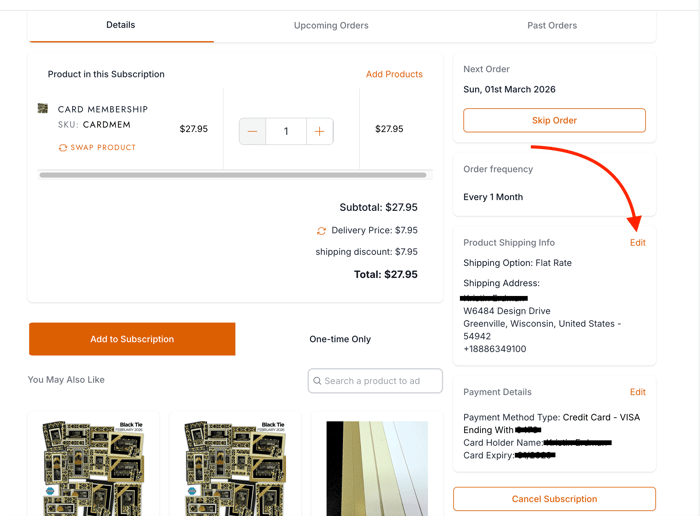This screenshot has width=700, height=516.
Task: Select the Details tab
Action: (x=121, y=25)
